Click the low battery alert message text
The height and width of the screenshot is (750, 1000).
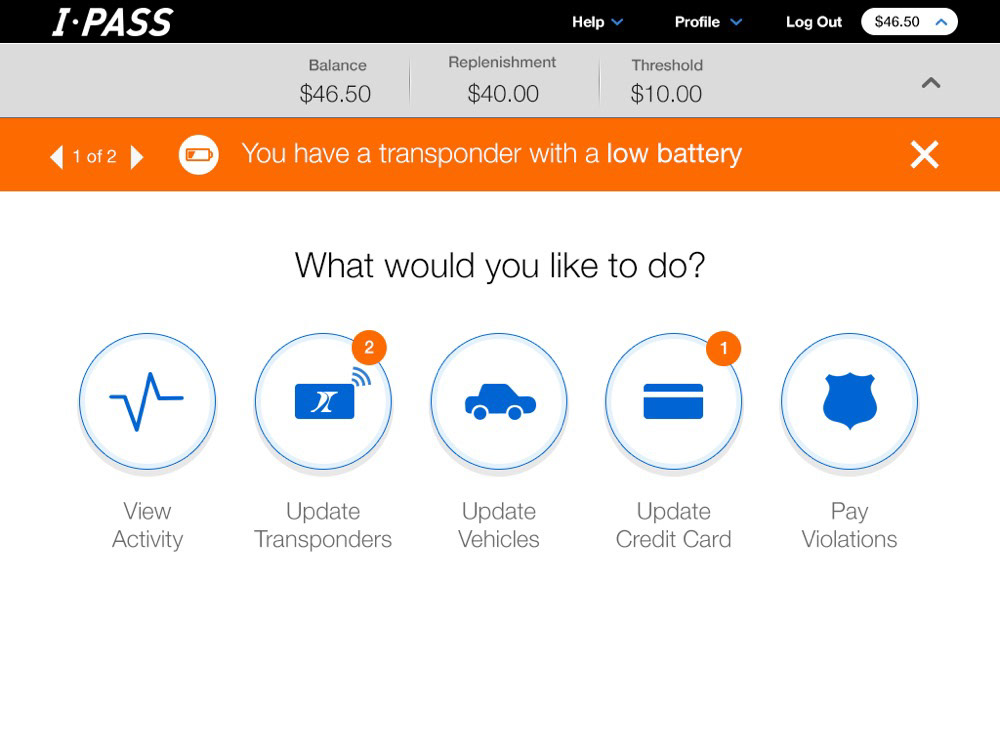(x=492, y=154)
